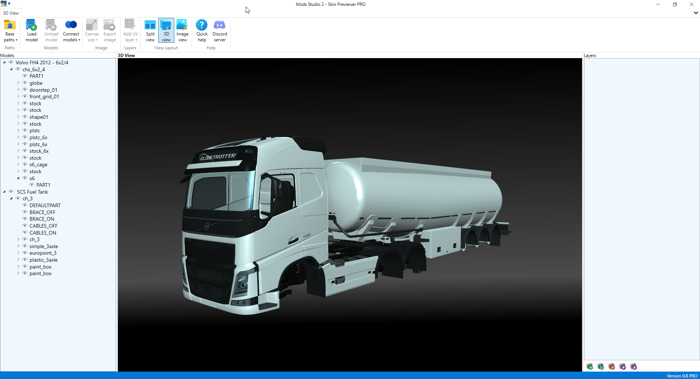Screen dimensions: 700x379
Task: Collapse the ribbon with the chevron
Action: pyautogui.click(x=696, y=13)
